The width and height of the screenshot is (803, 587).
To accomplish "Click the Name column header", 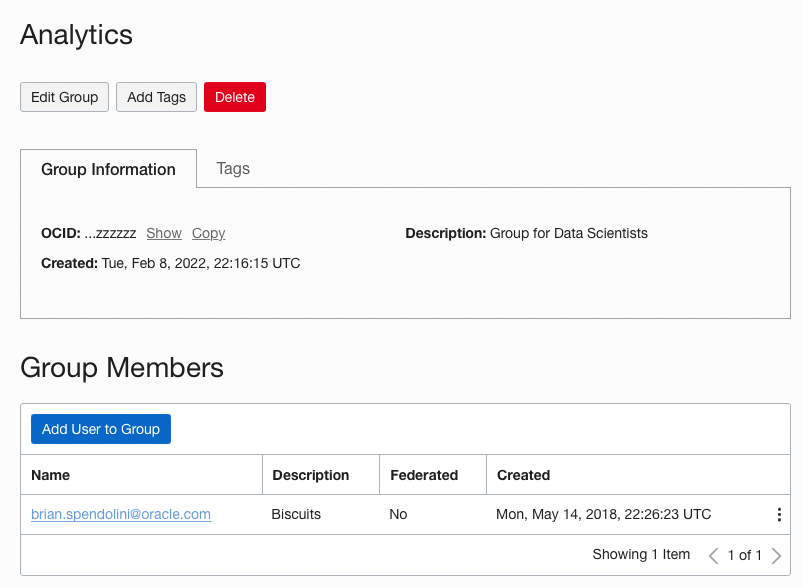I will pyautogui.click(x=51, y=475).
